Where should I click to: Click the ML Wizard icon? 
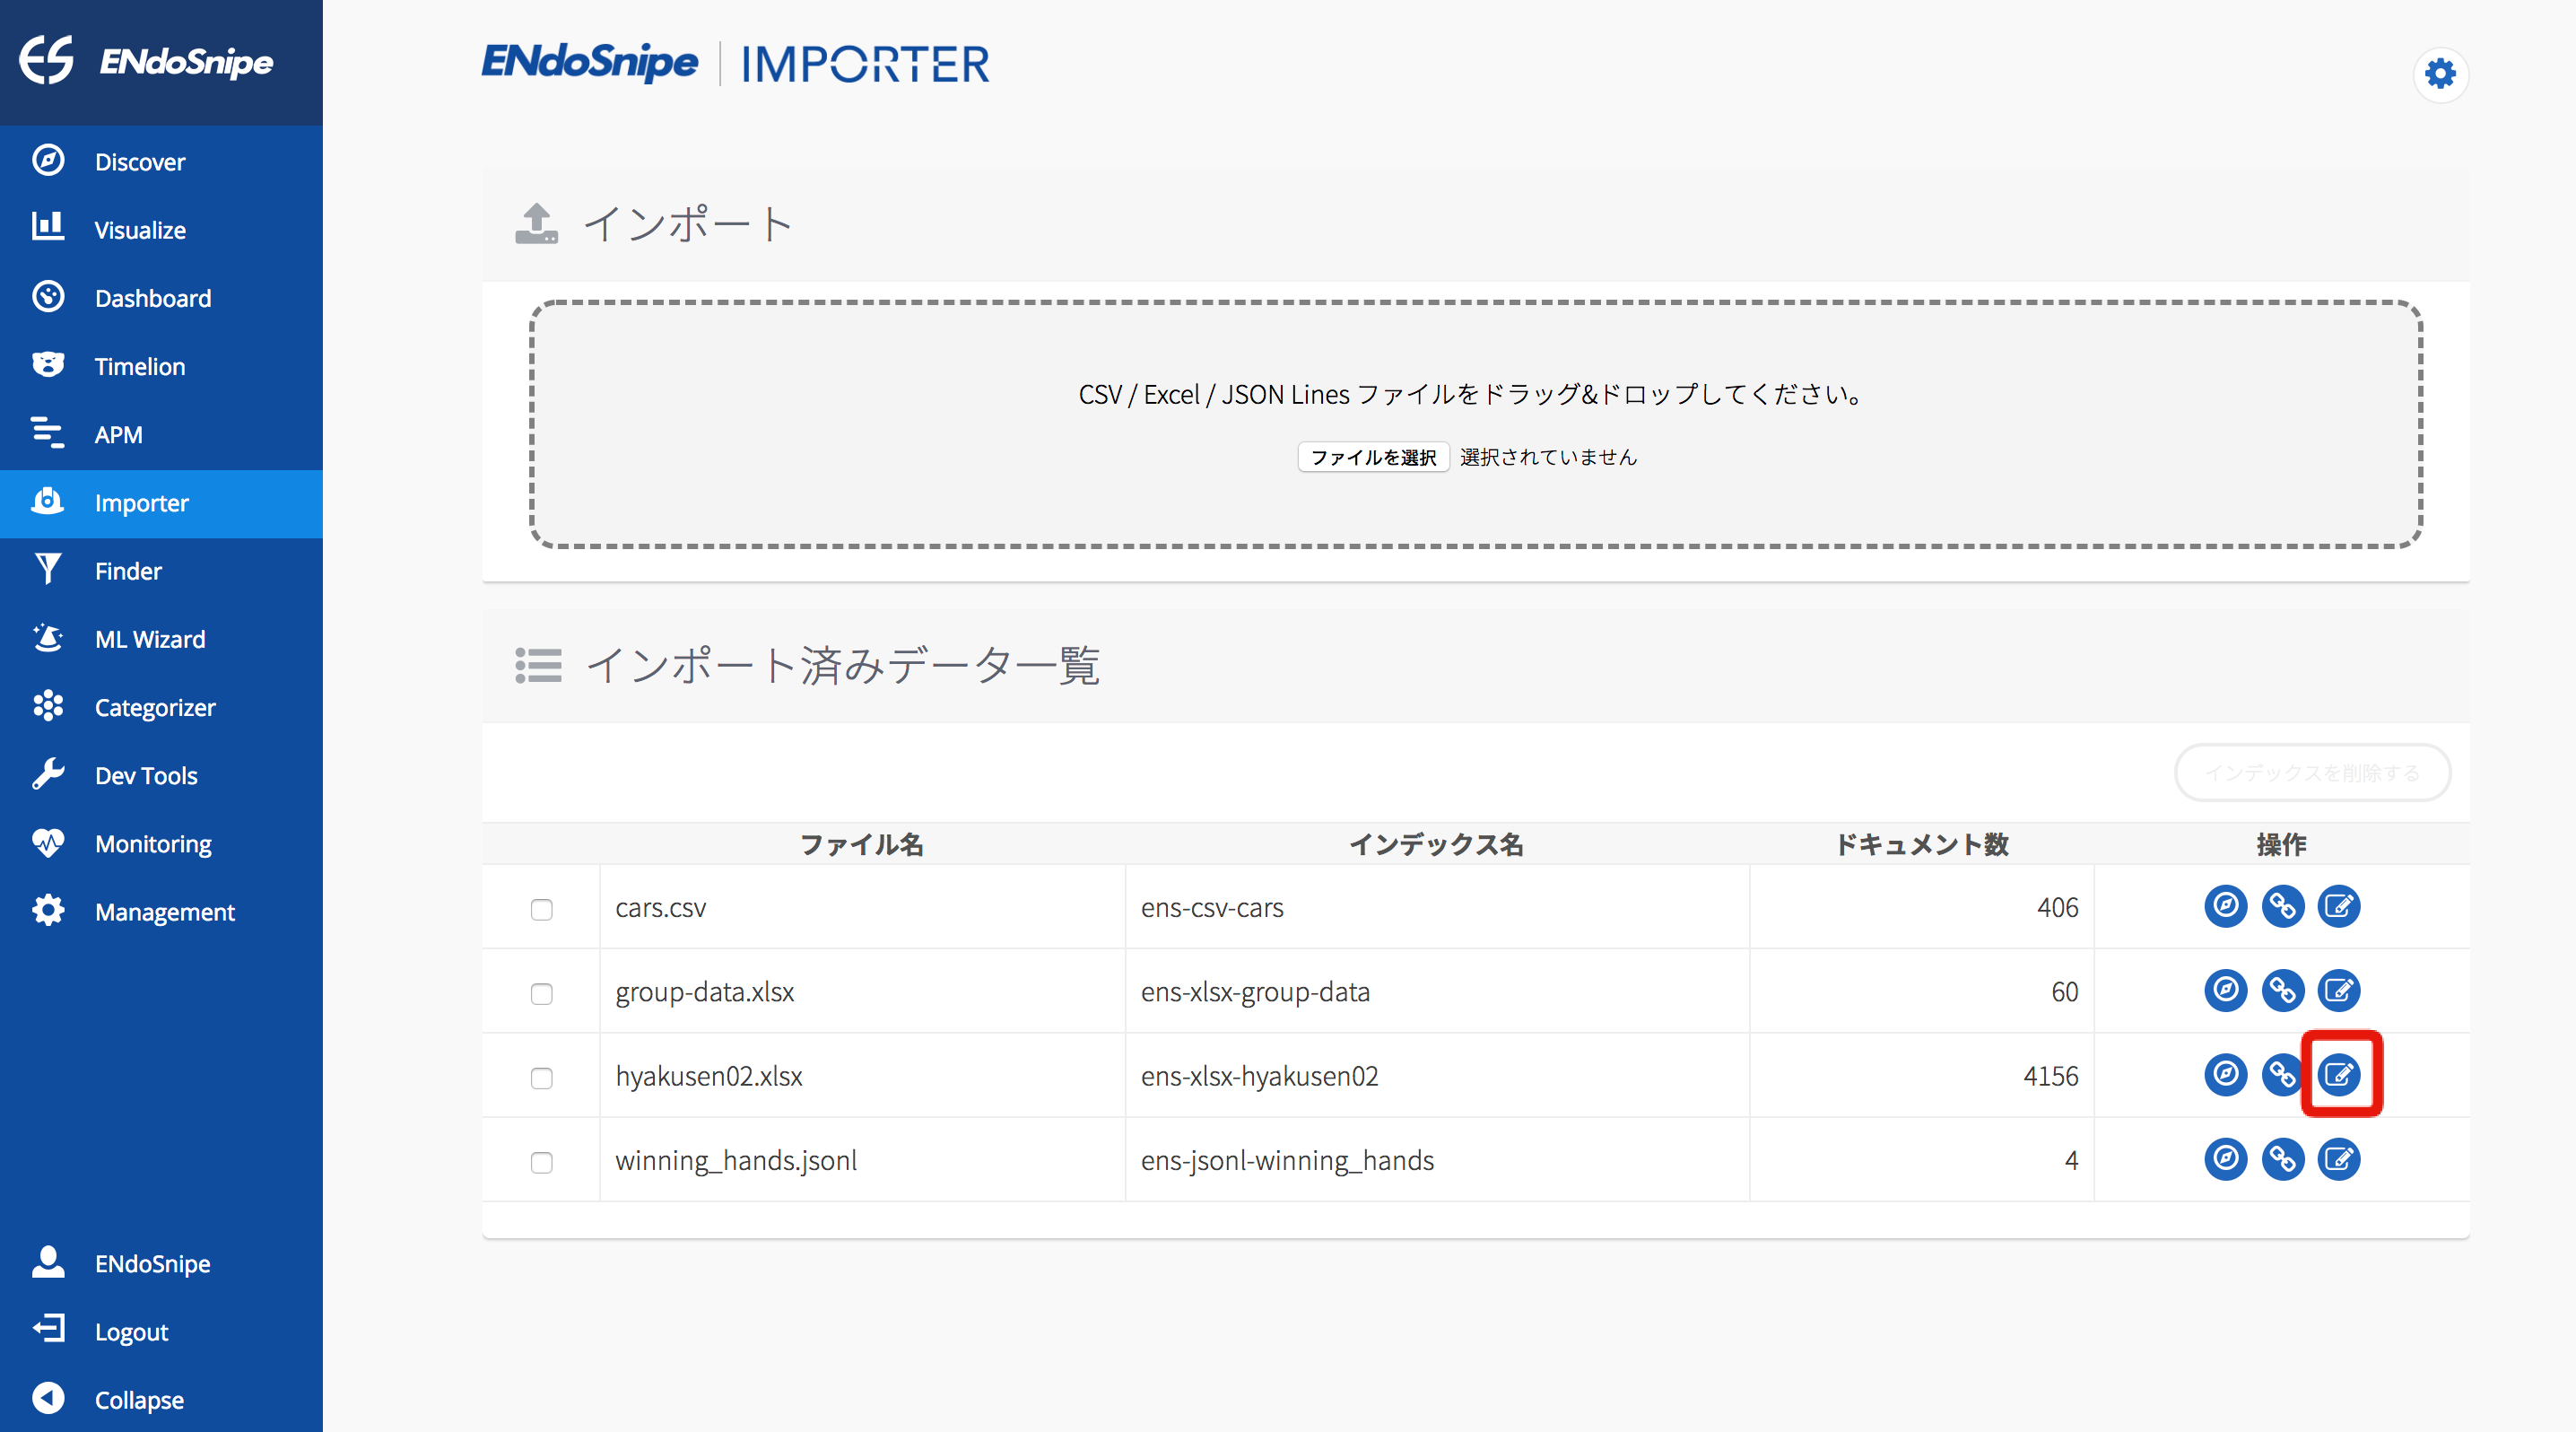click(47, 638)
